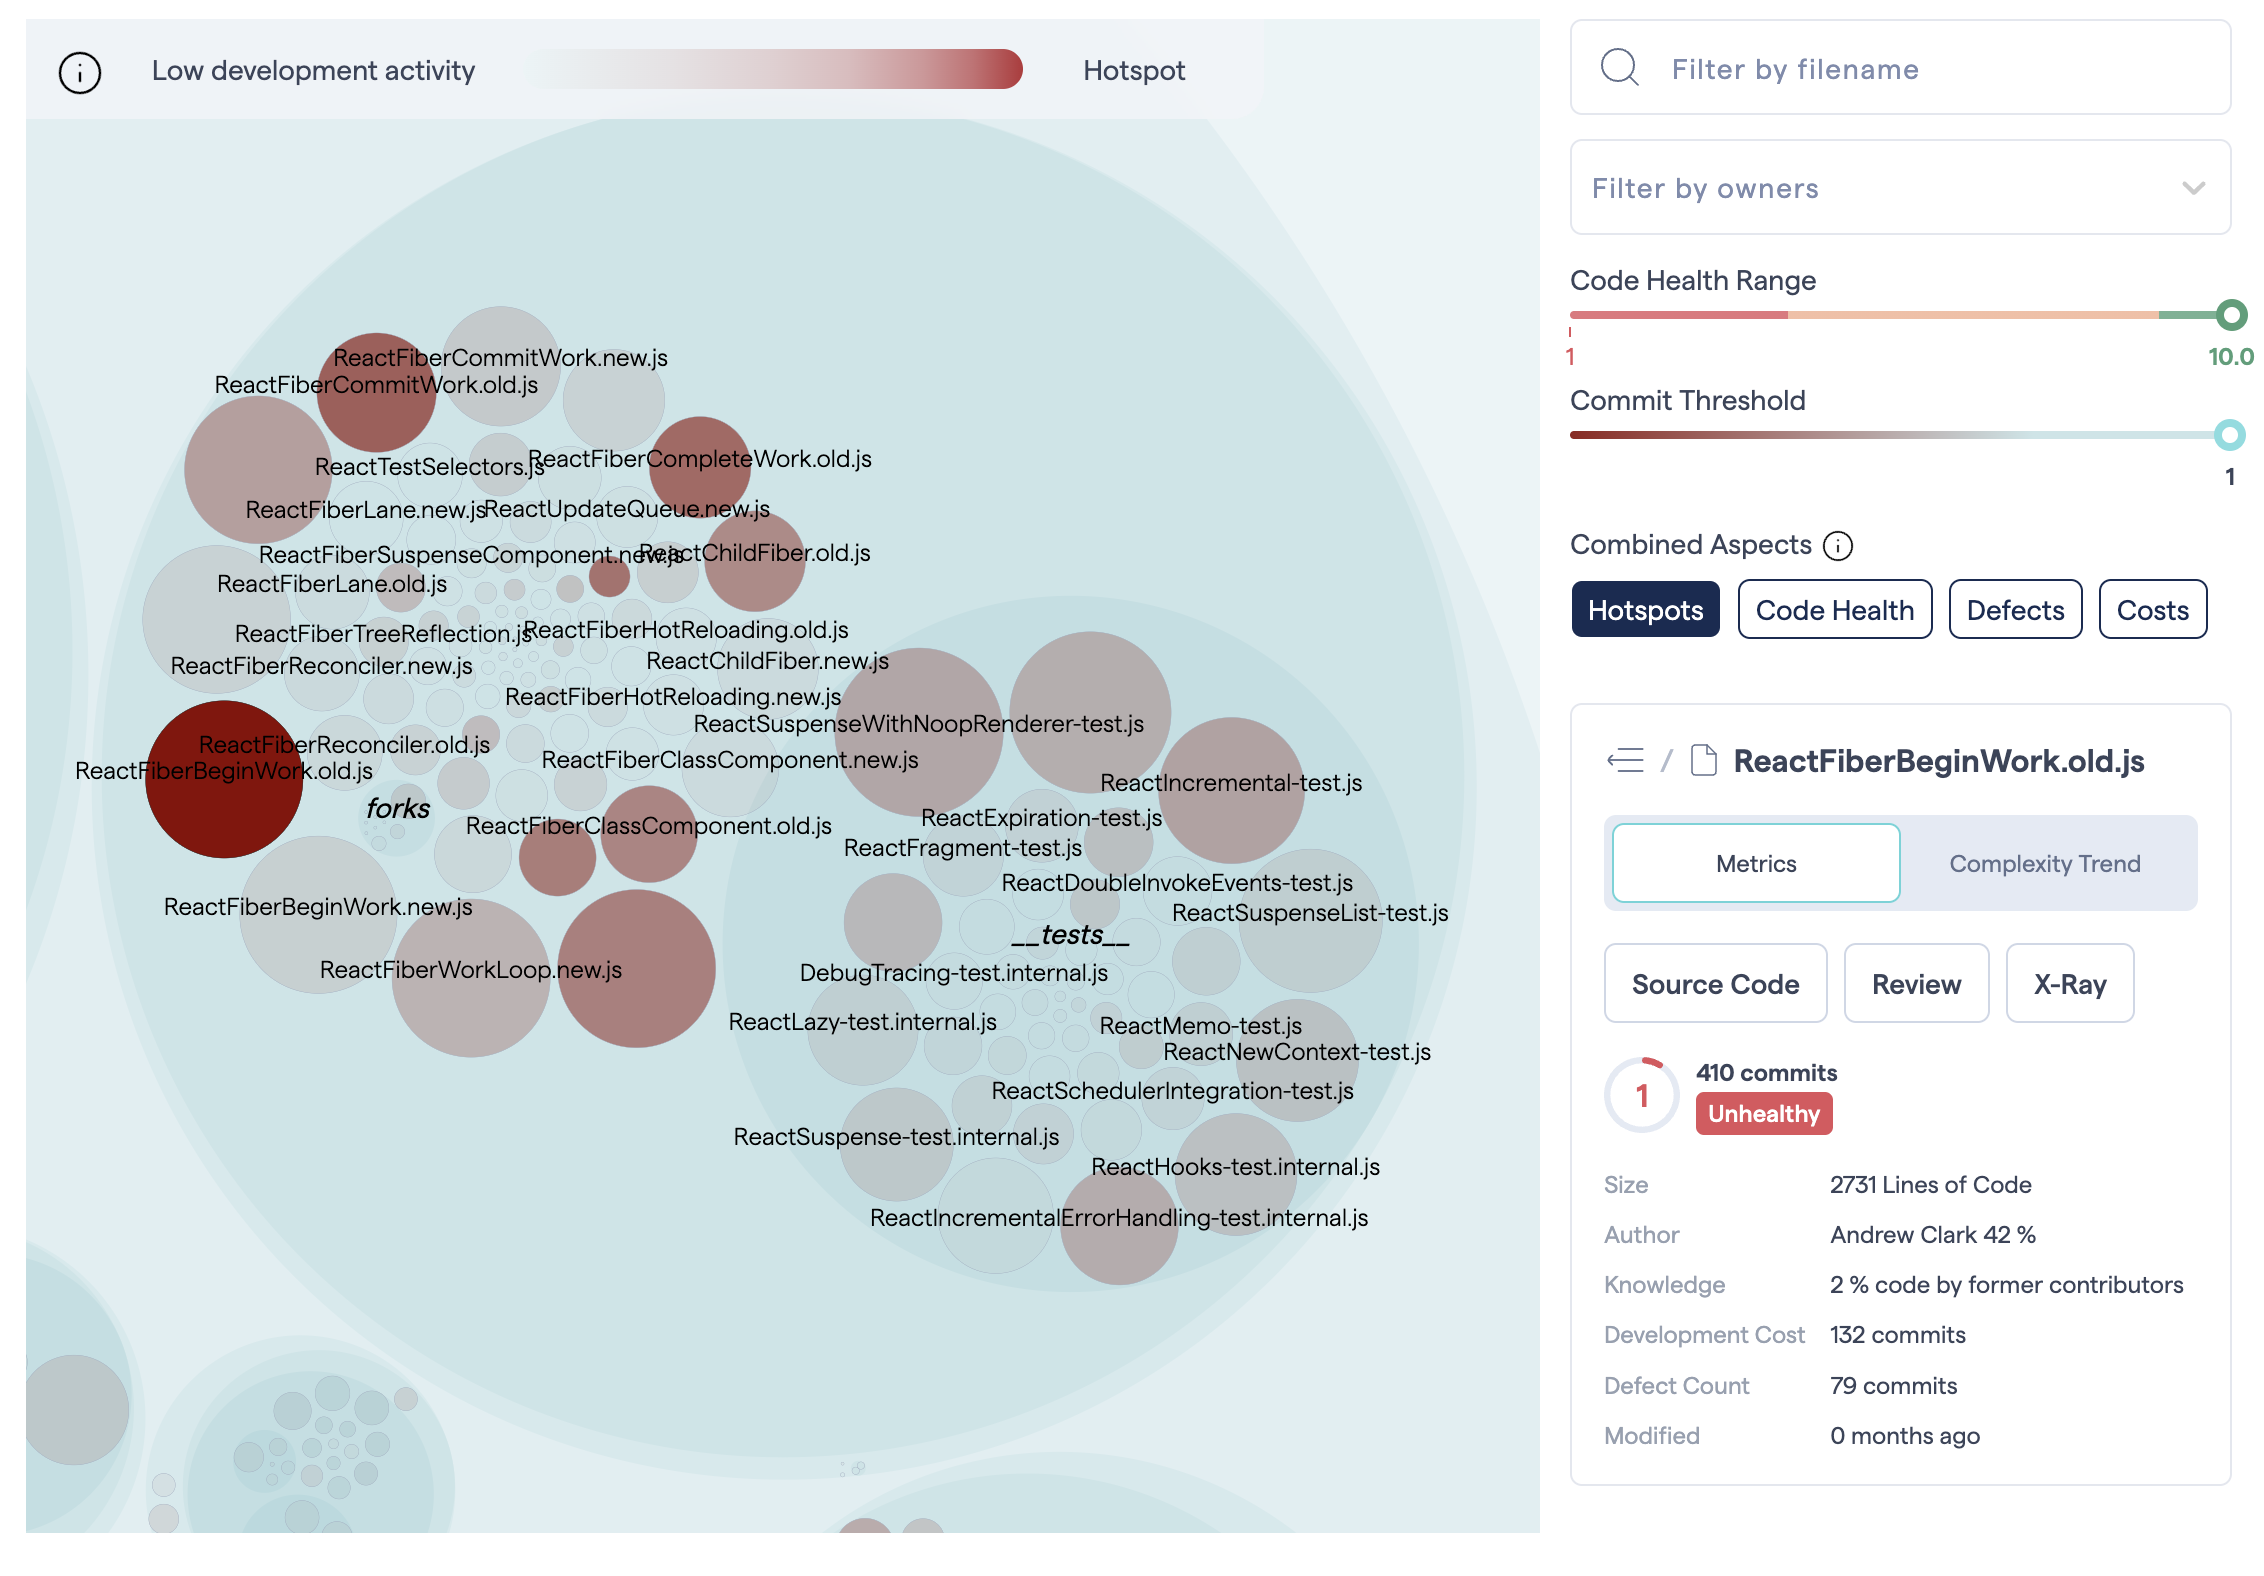Click the Review button

[1916, 982]
